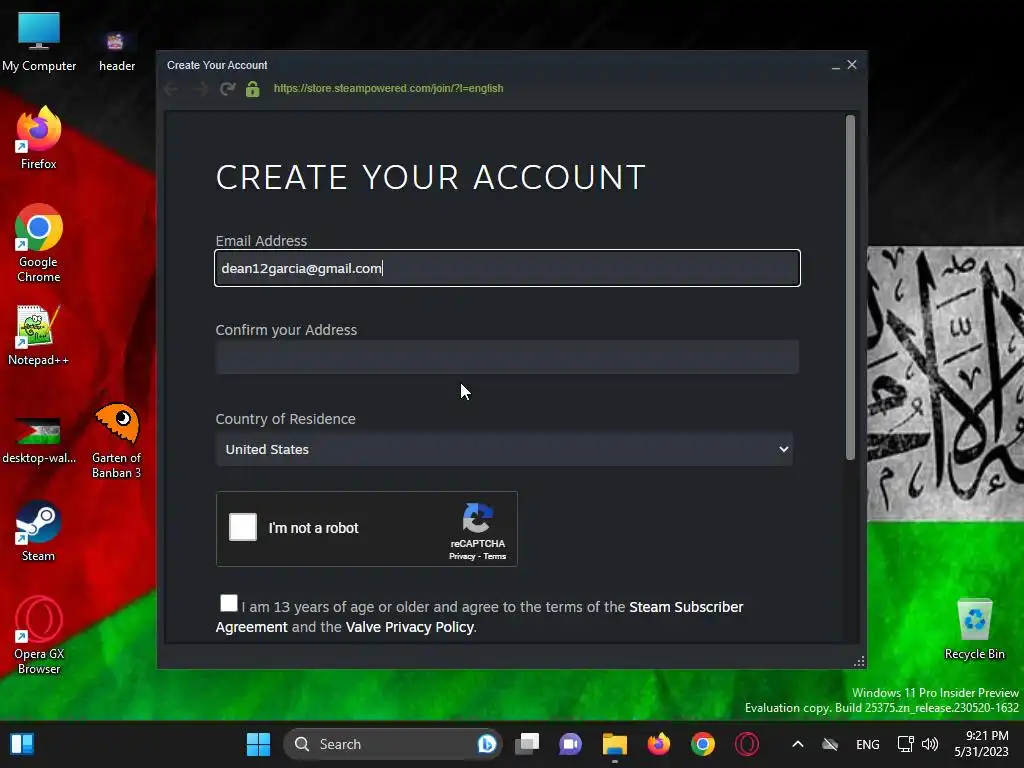Launch Firefox from desktop shortcut
This screenshot has height=768, width=1024.
[x=39, y=138]
